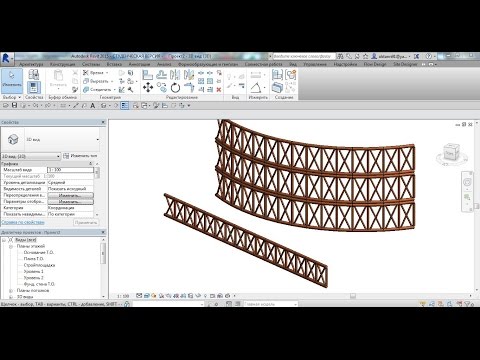
Task: Select the Trim/Extend to corner tool
Action: (x=189, y=88)
